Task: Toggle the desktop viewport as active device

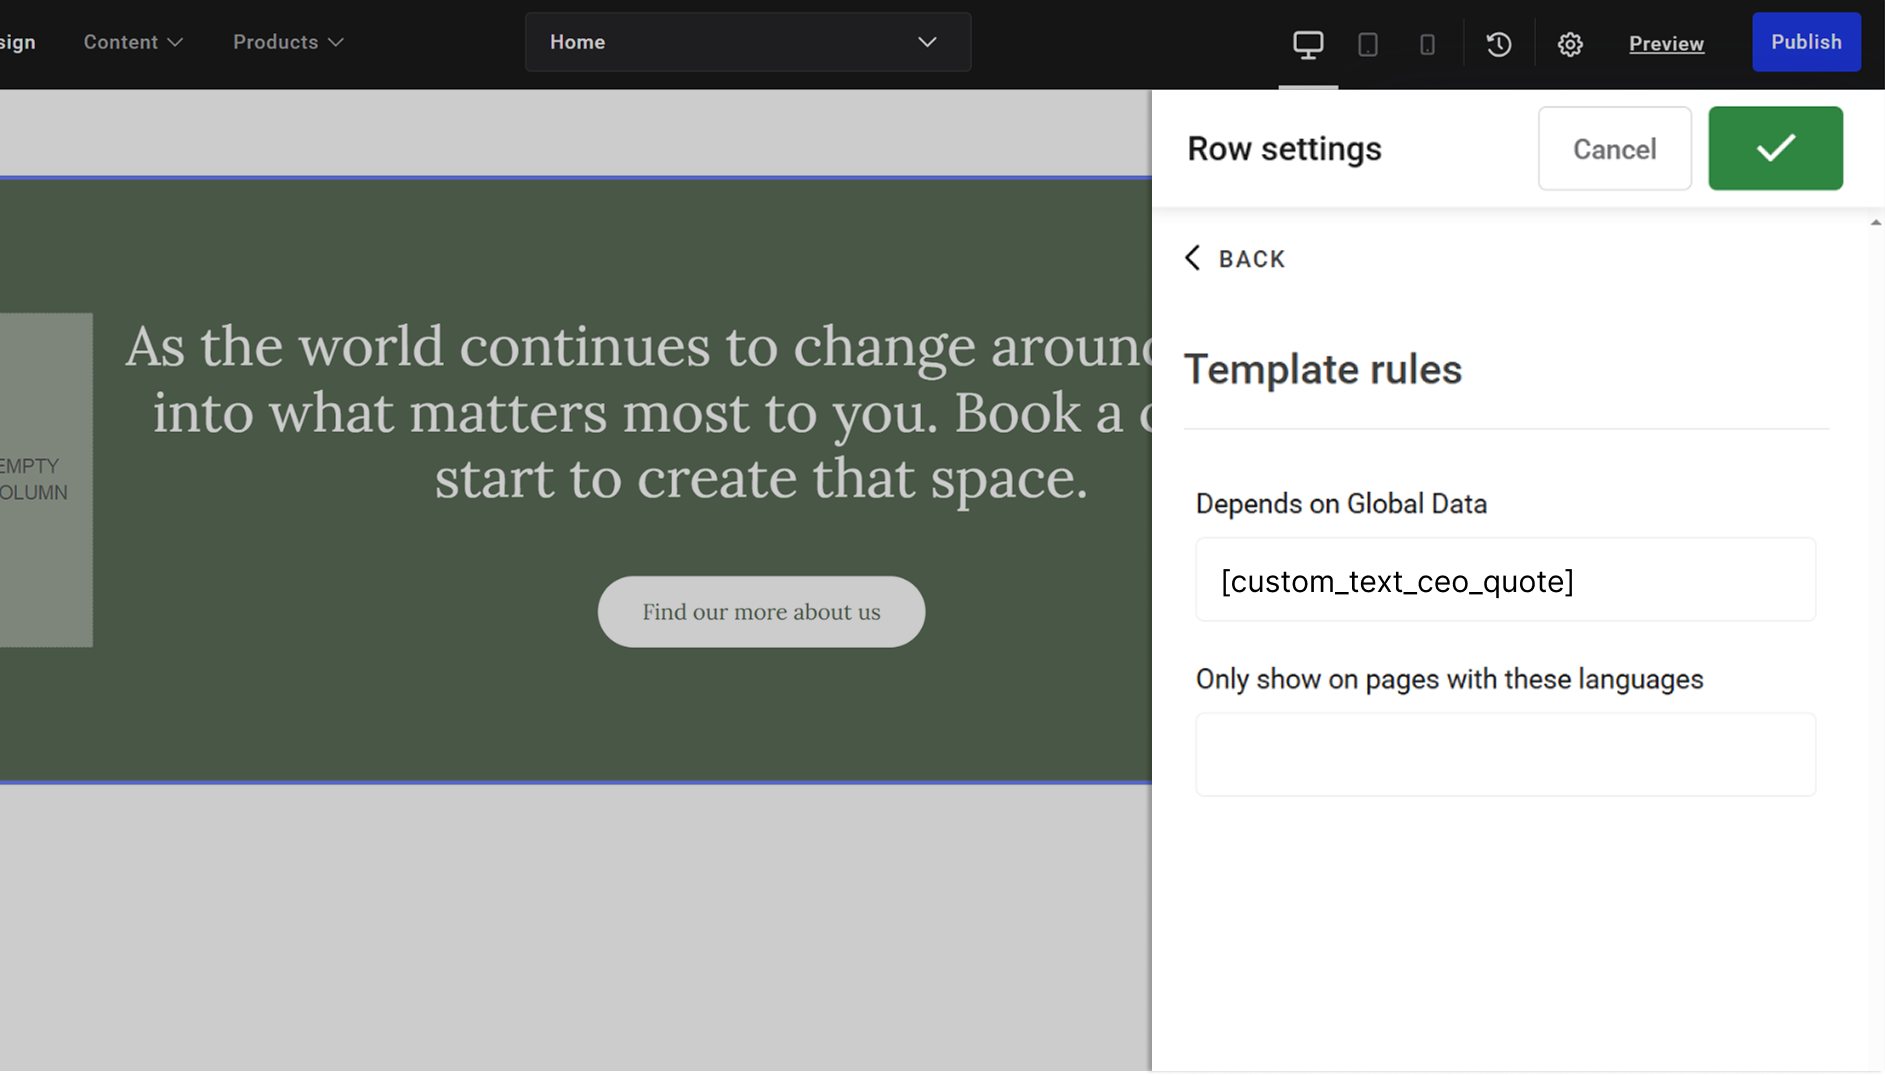Action: 1307,43
